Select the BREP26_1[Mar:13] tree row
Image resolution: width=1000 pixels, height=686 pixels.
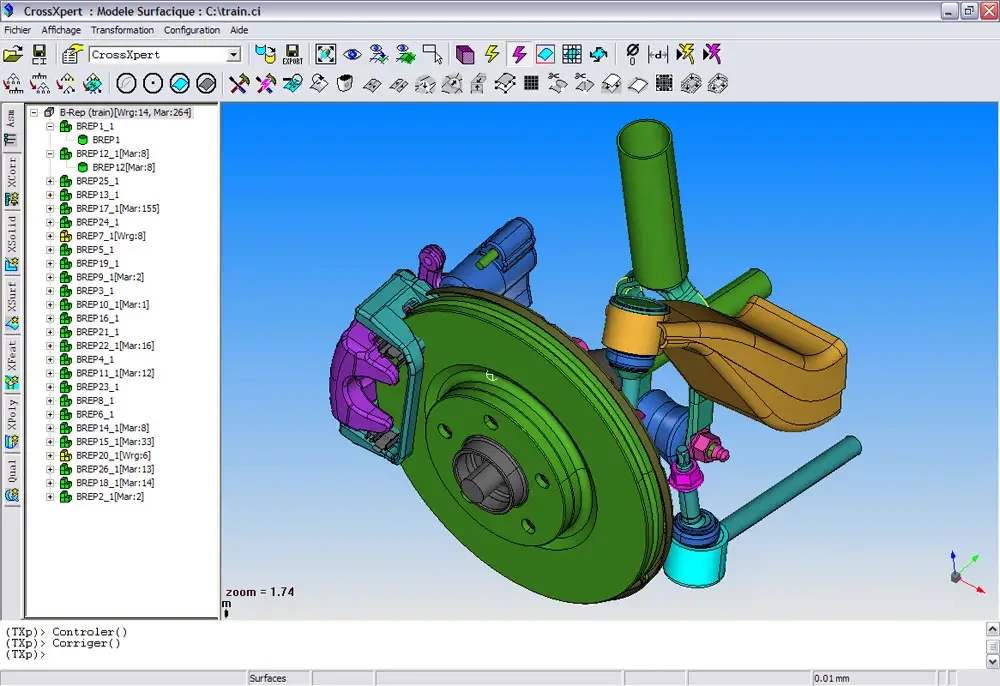[x=115, y=469]
